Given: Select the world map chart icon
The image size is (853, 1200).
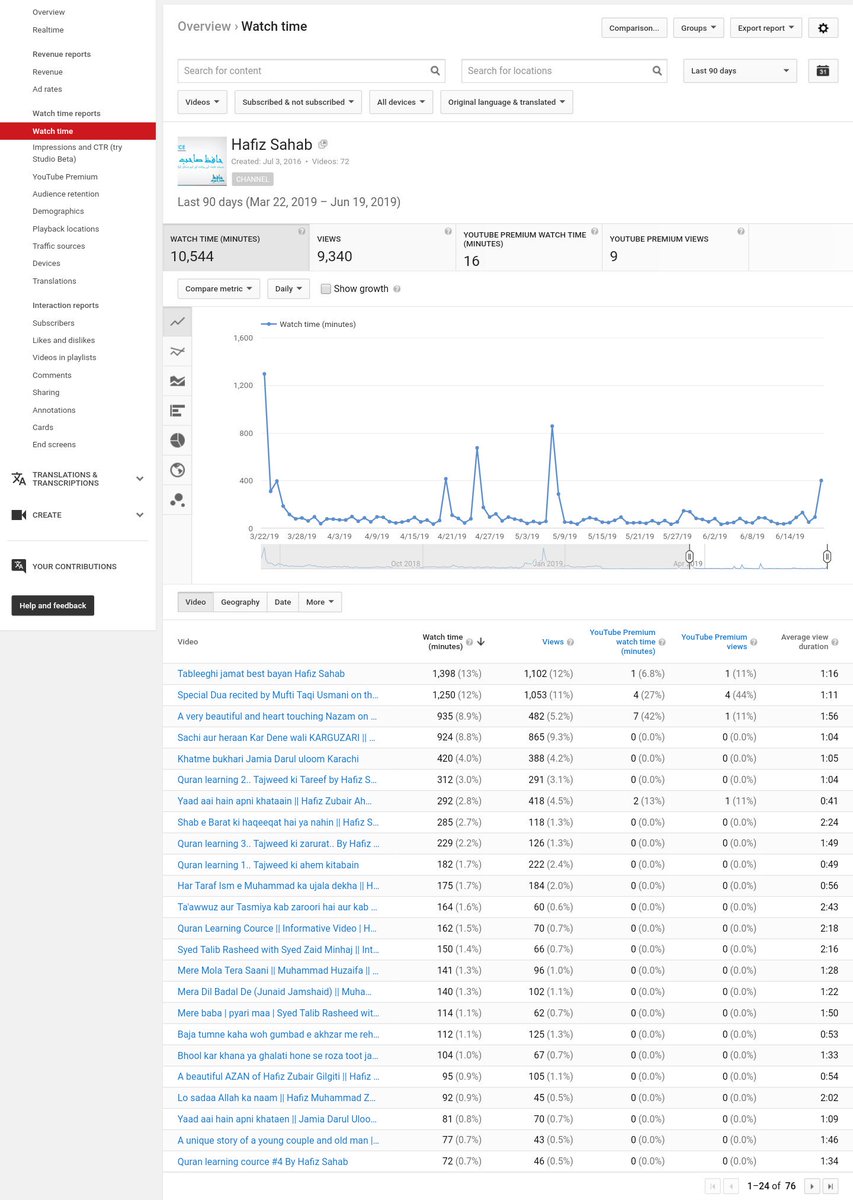Looking at the screenshot, I should tap(178, 470).
